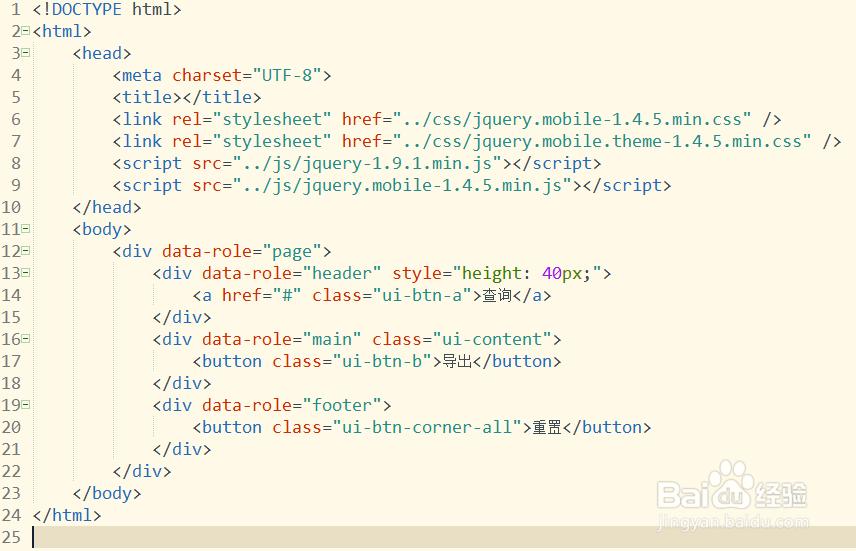Image resolution: width=856 pixels, height=551 pixels.
Task: Click the empty title tag on line 5
Action: pos(187,97)
